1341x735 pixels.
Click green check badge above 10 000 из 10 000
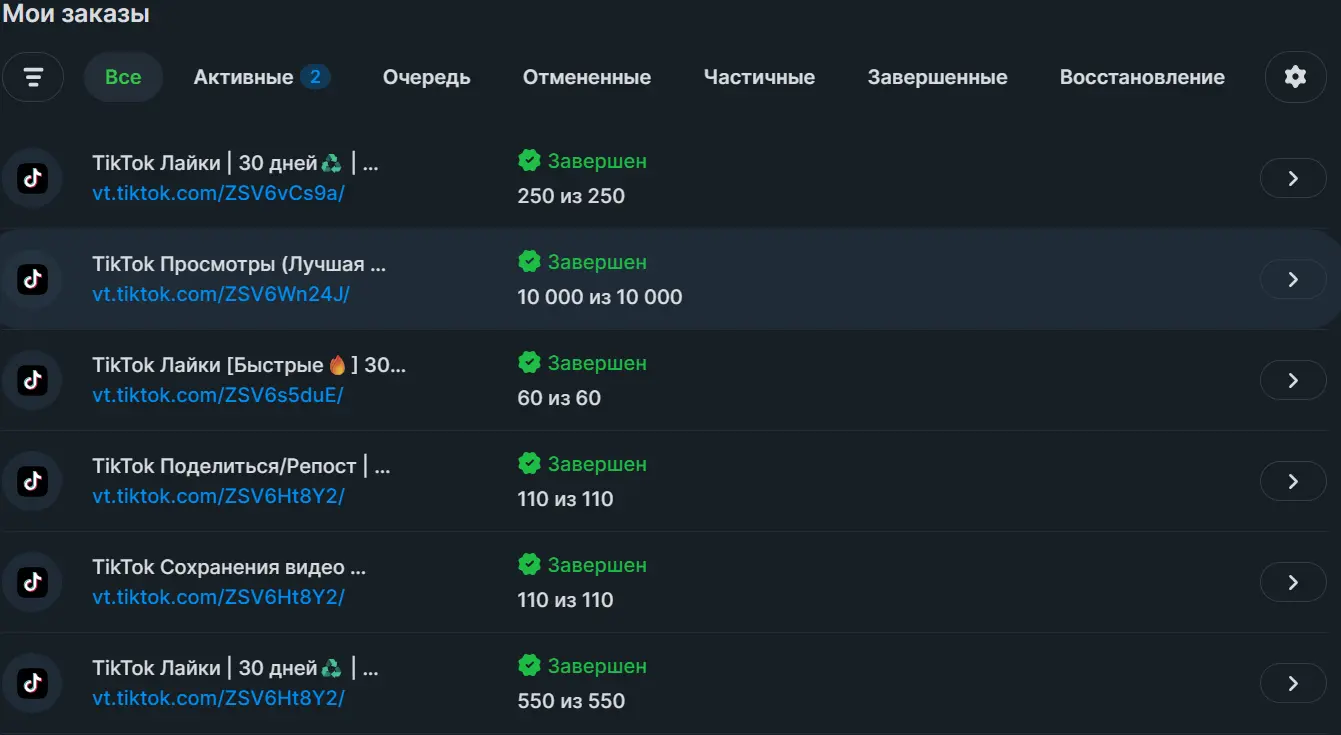(529, 261)
